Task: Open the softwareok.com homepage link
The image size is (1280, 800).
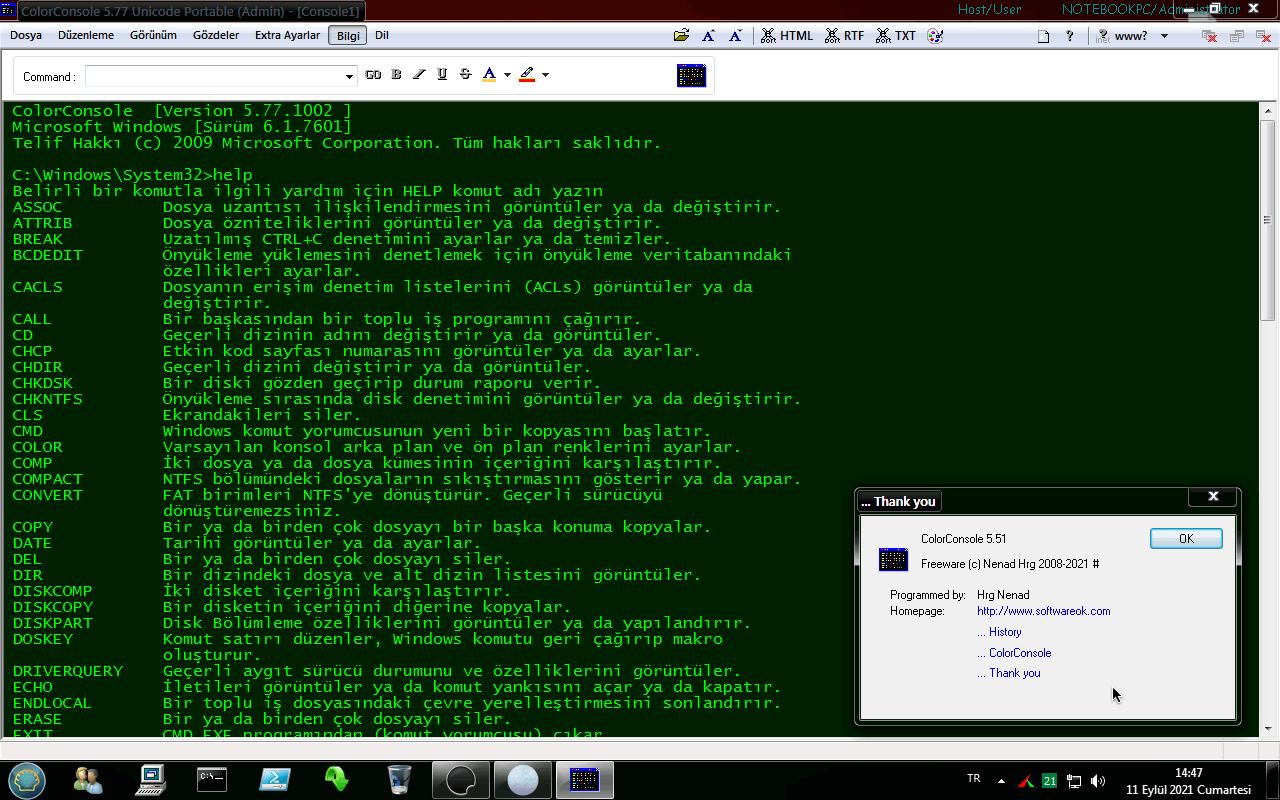Action: coord(1043,611)
